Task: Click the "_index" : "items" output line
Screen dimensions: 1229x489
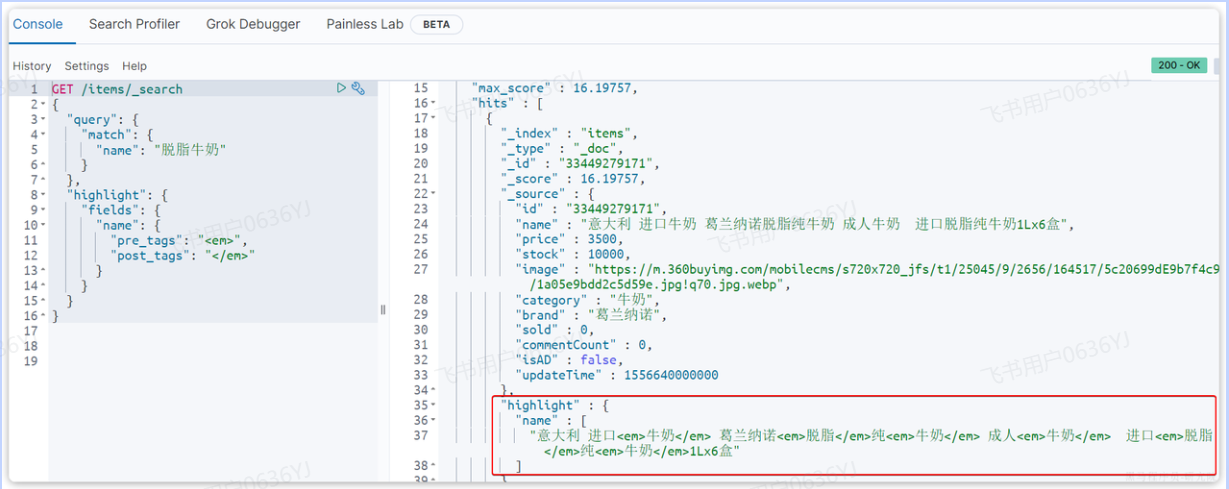Action: pos(569,133)
